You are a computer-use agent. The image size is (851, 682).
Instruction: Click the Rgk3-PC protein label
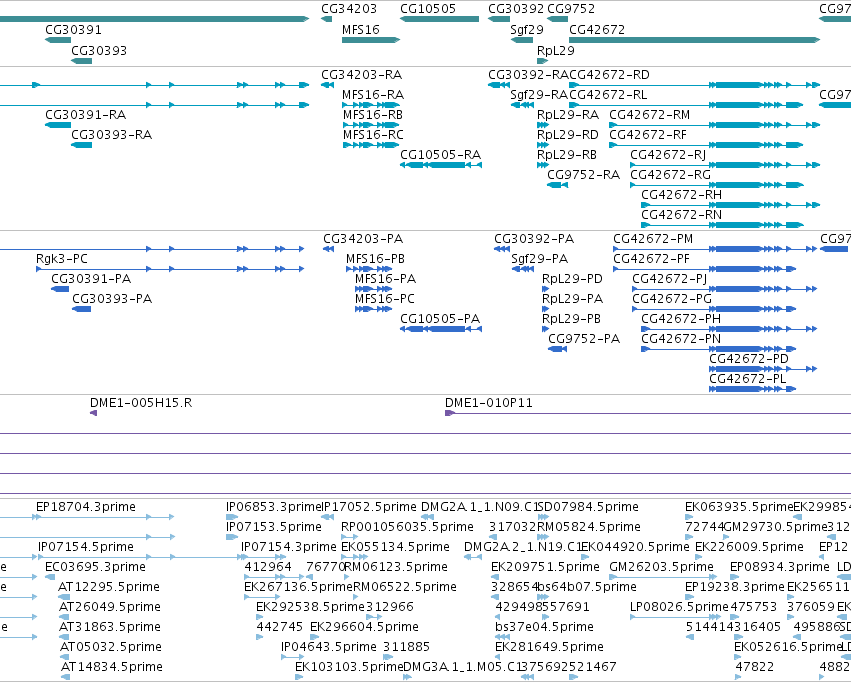point(61,259)
